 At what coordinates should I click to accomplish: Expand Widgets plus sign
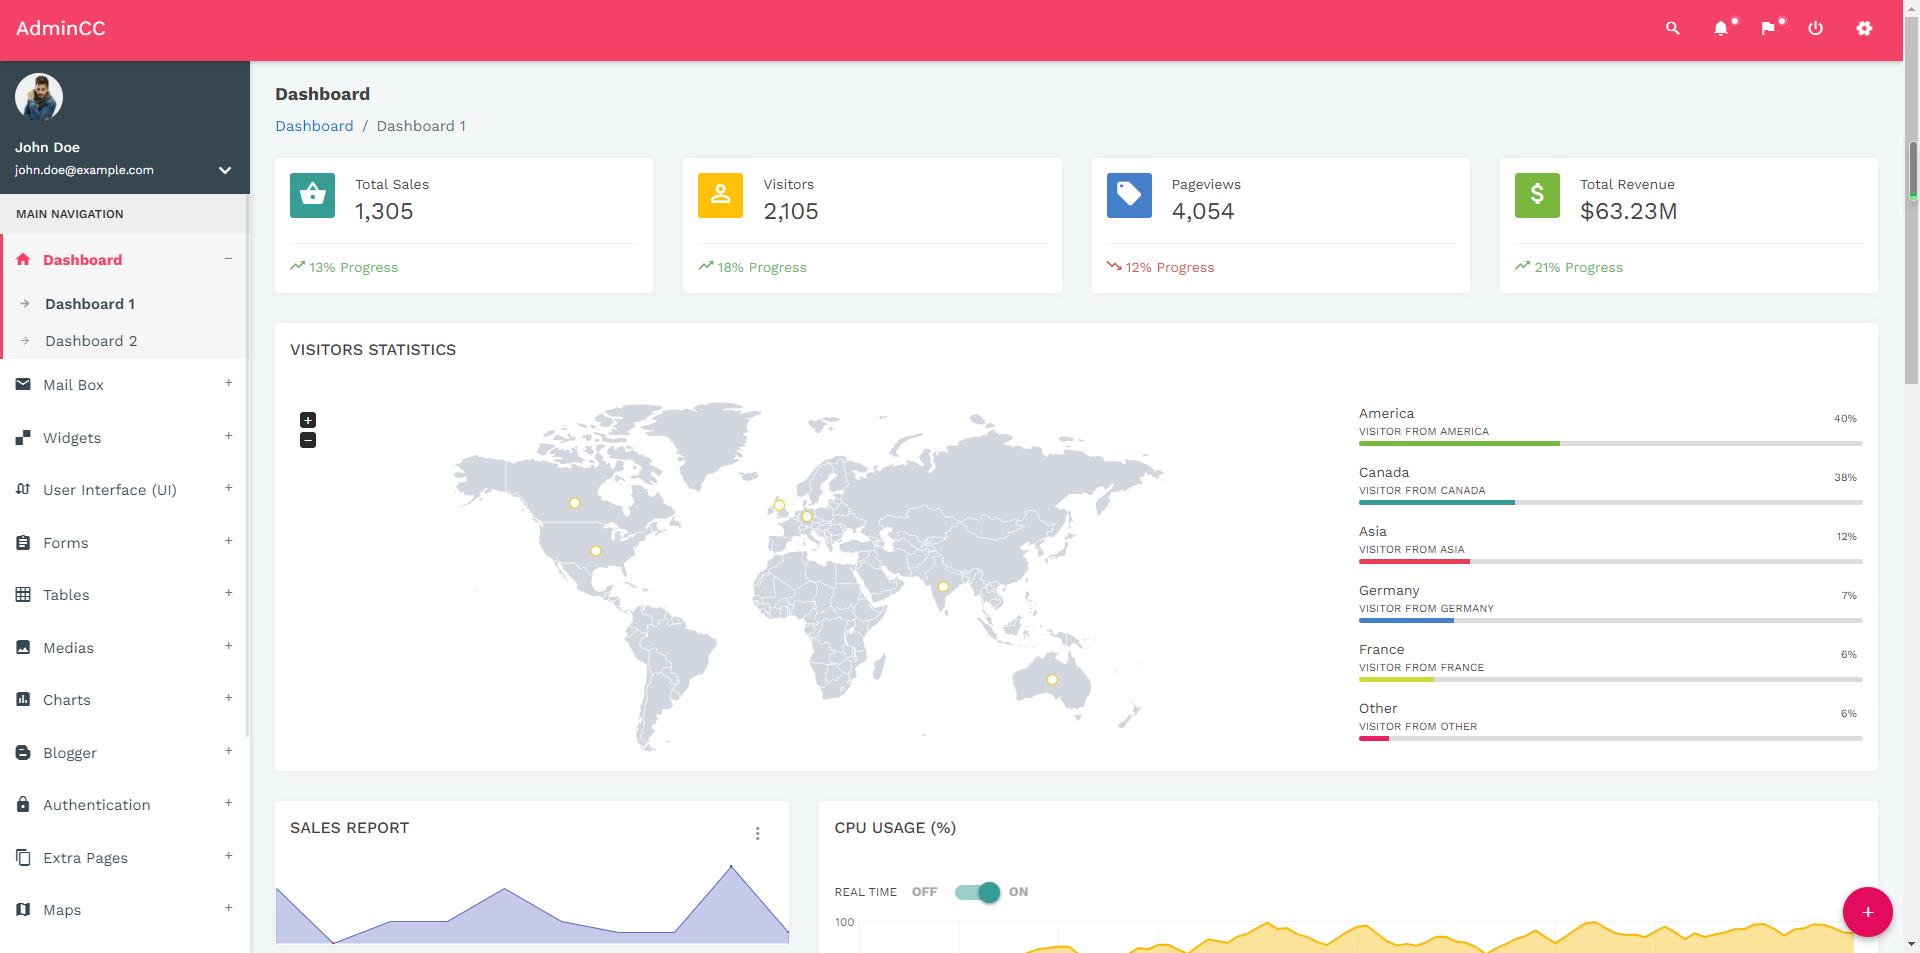point(228,436)
